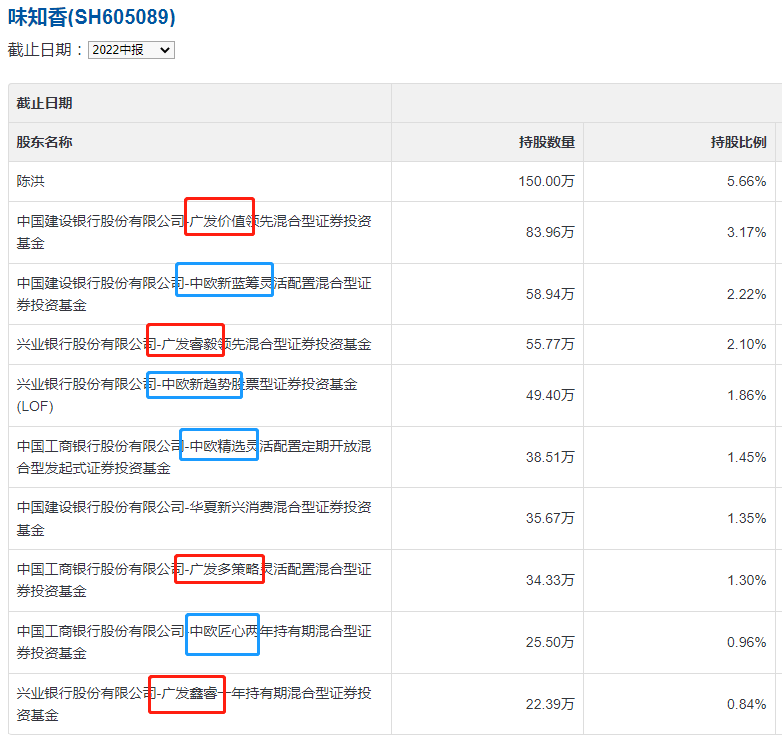Viewport: 782px width, 742px height.
Task: Click the 55.77万 holding value
Action: (550, 345)
